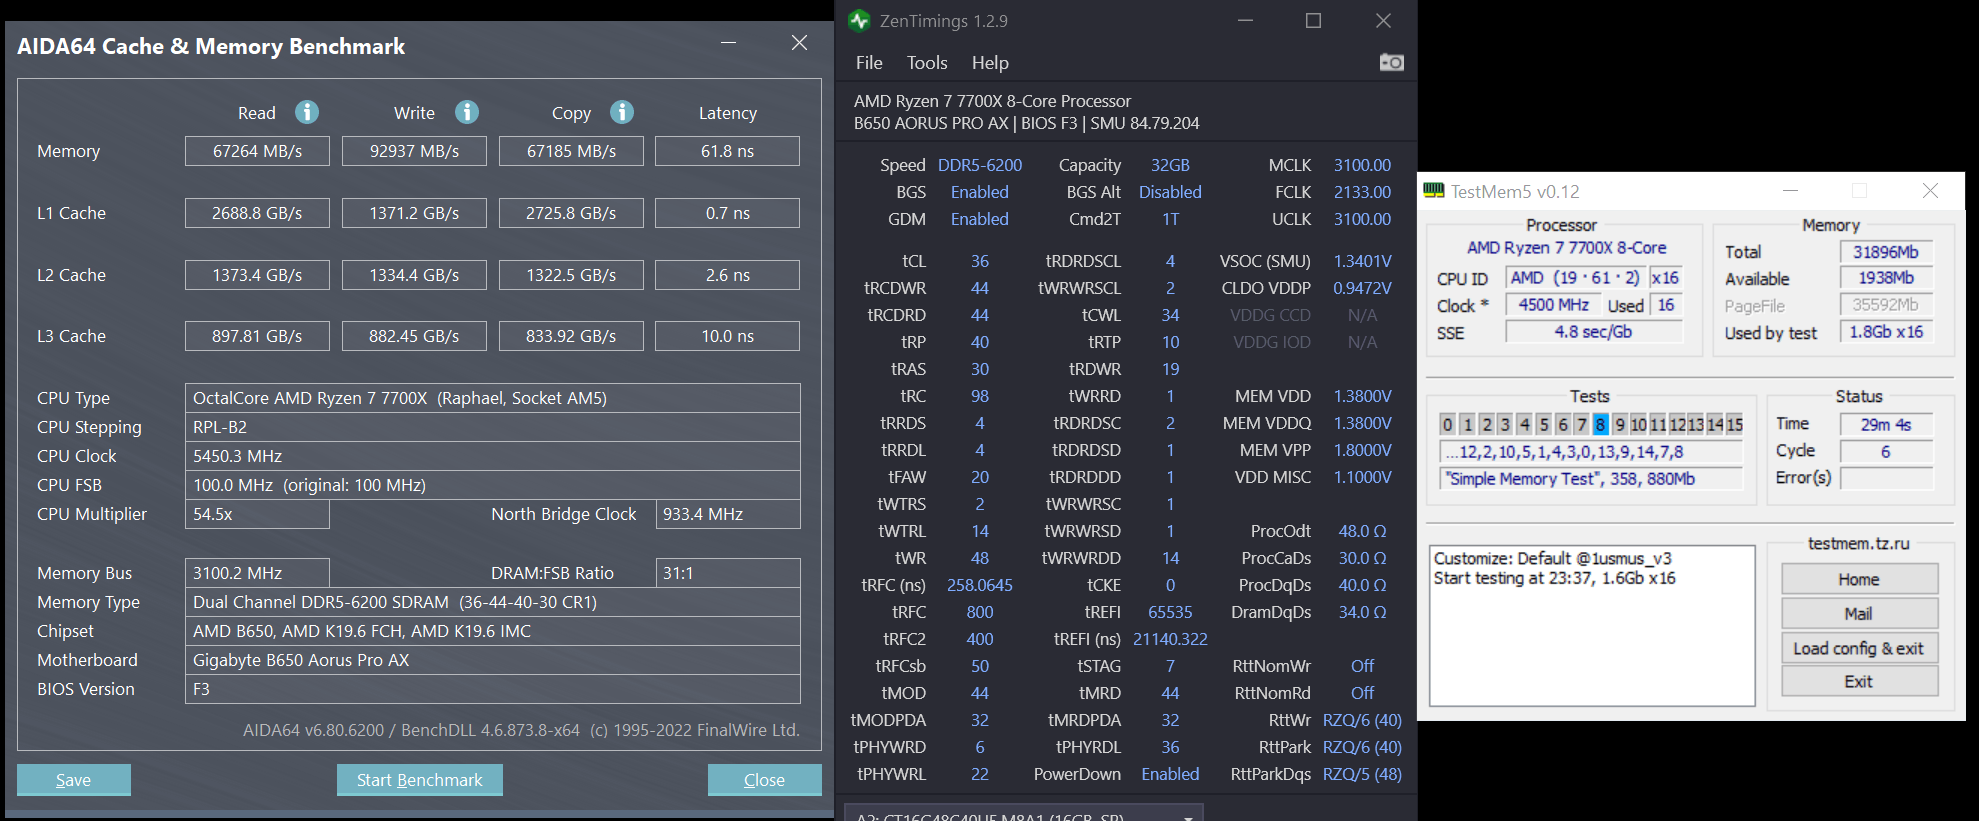Click the Cycle value 6 in TestMem5
Screen dimensions: 1979x821
click(1886, 451)
